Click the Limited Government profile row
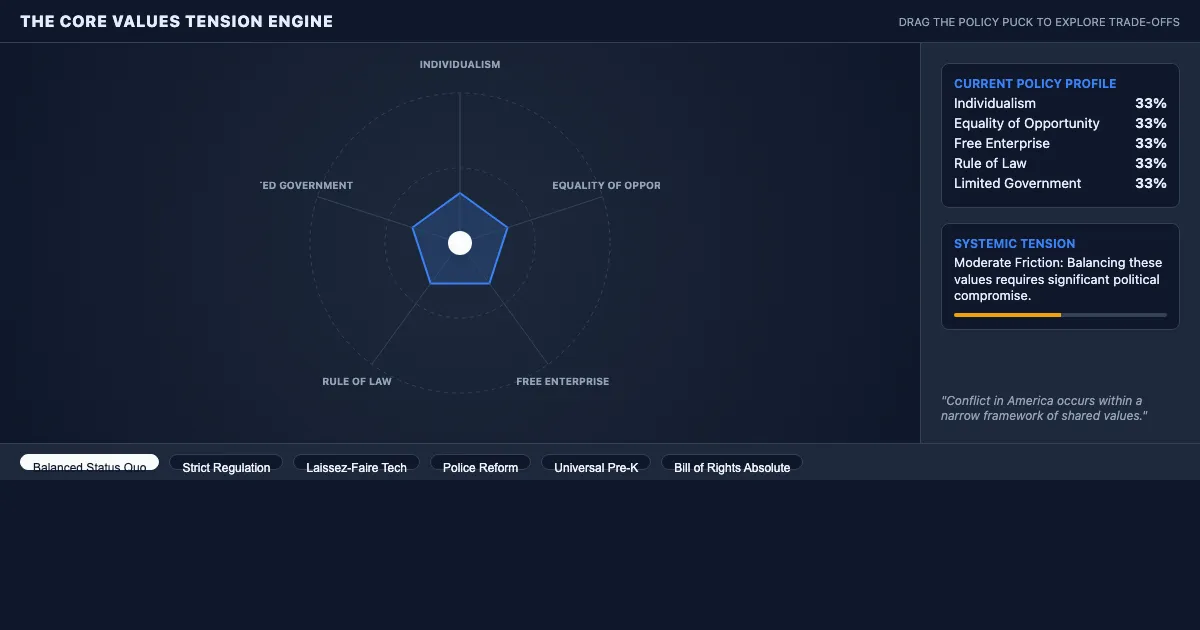The image size is (1200, 630). pyautogui.click(x=1060, y=183)
